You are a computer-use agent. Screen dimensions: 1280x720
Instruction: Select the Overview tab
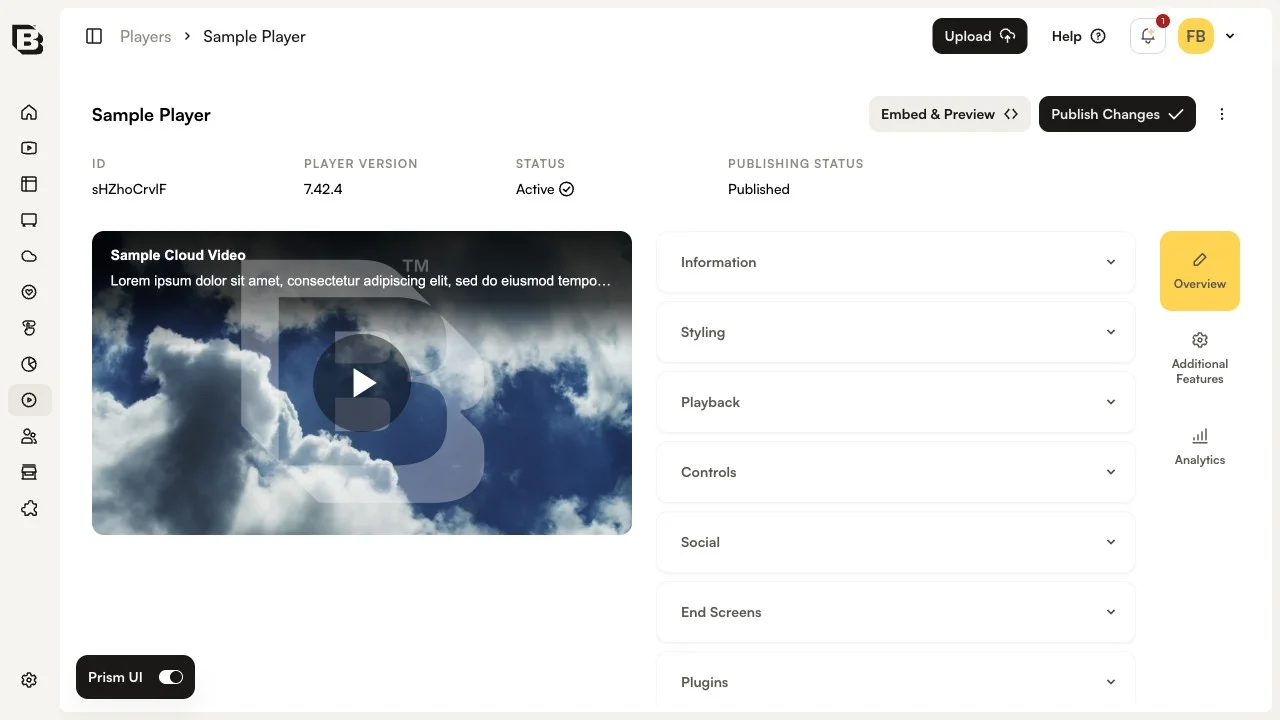click(1200, 271)
